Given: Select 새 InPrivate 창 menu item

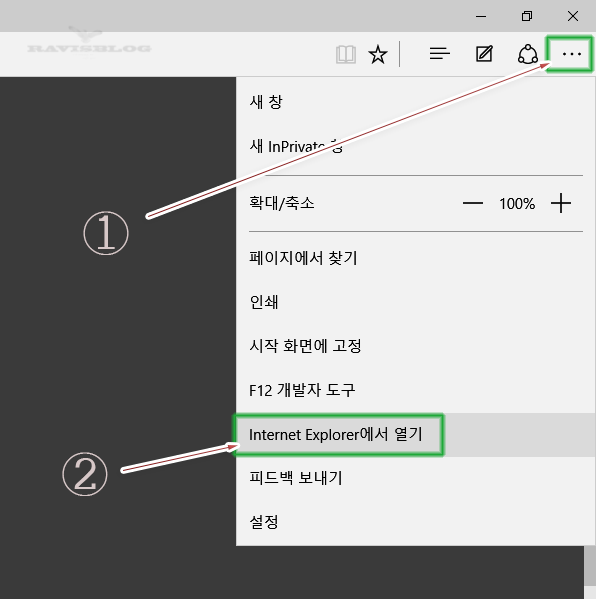Looking at the screenshot, I should coord(415,146).
